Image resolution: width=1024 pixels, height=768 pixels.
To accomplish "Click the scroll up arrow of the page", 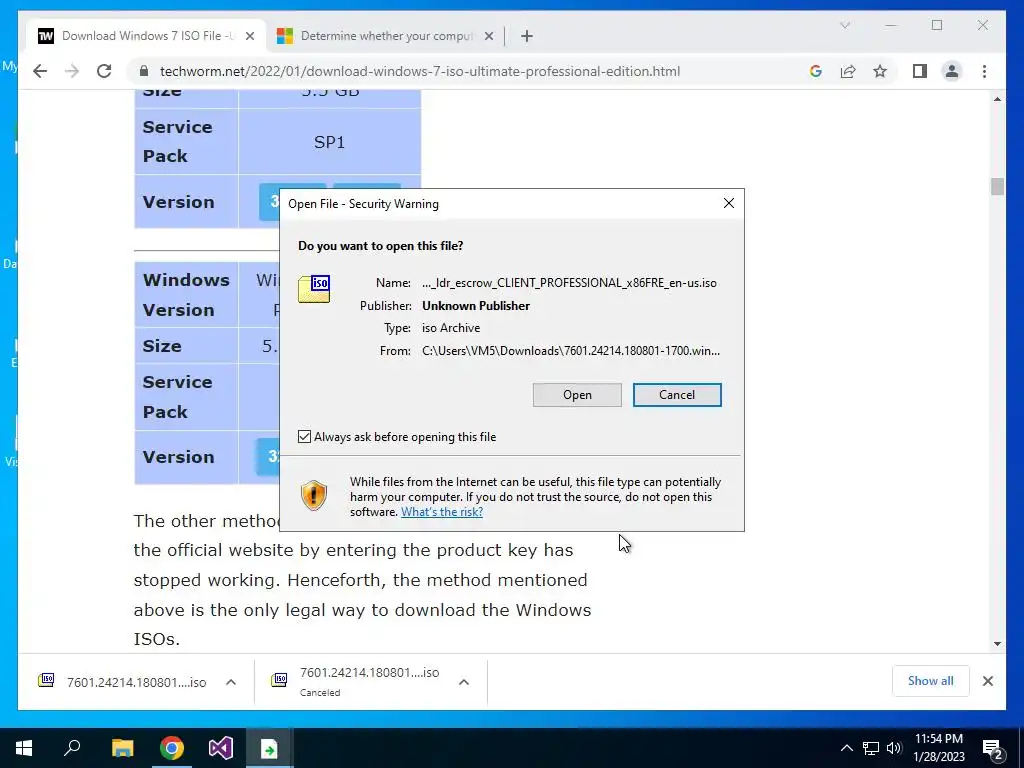I will coord(997,99).
